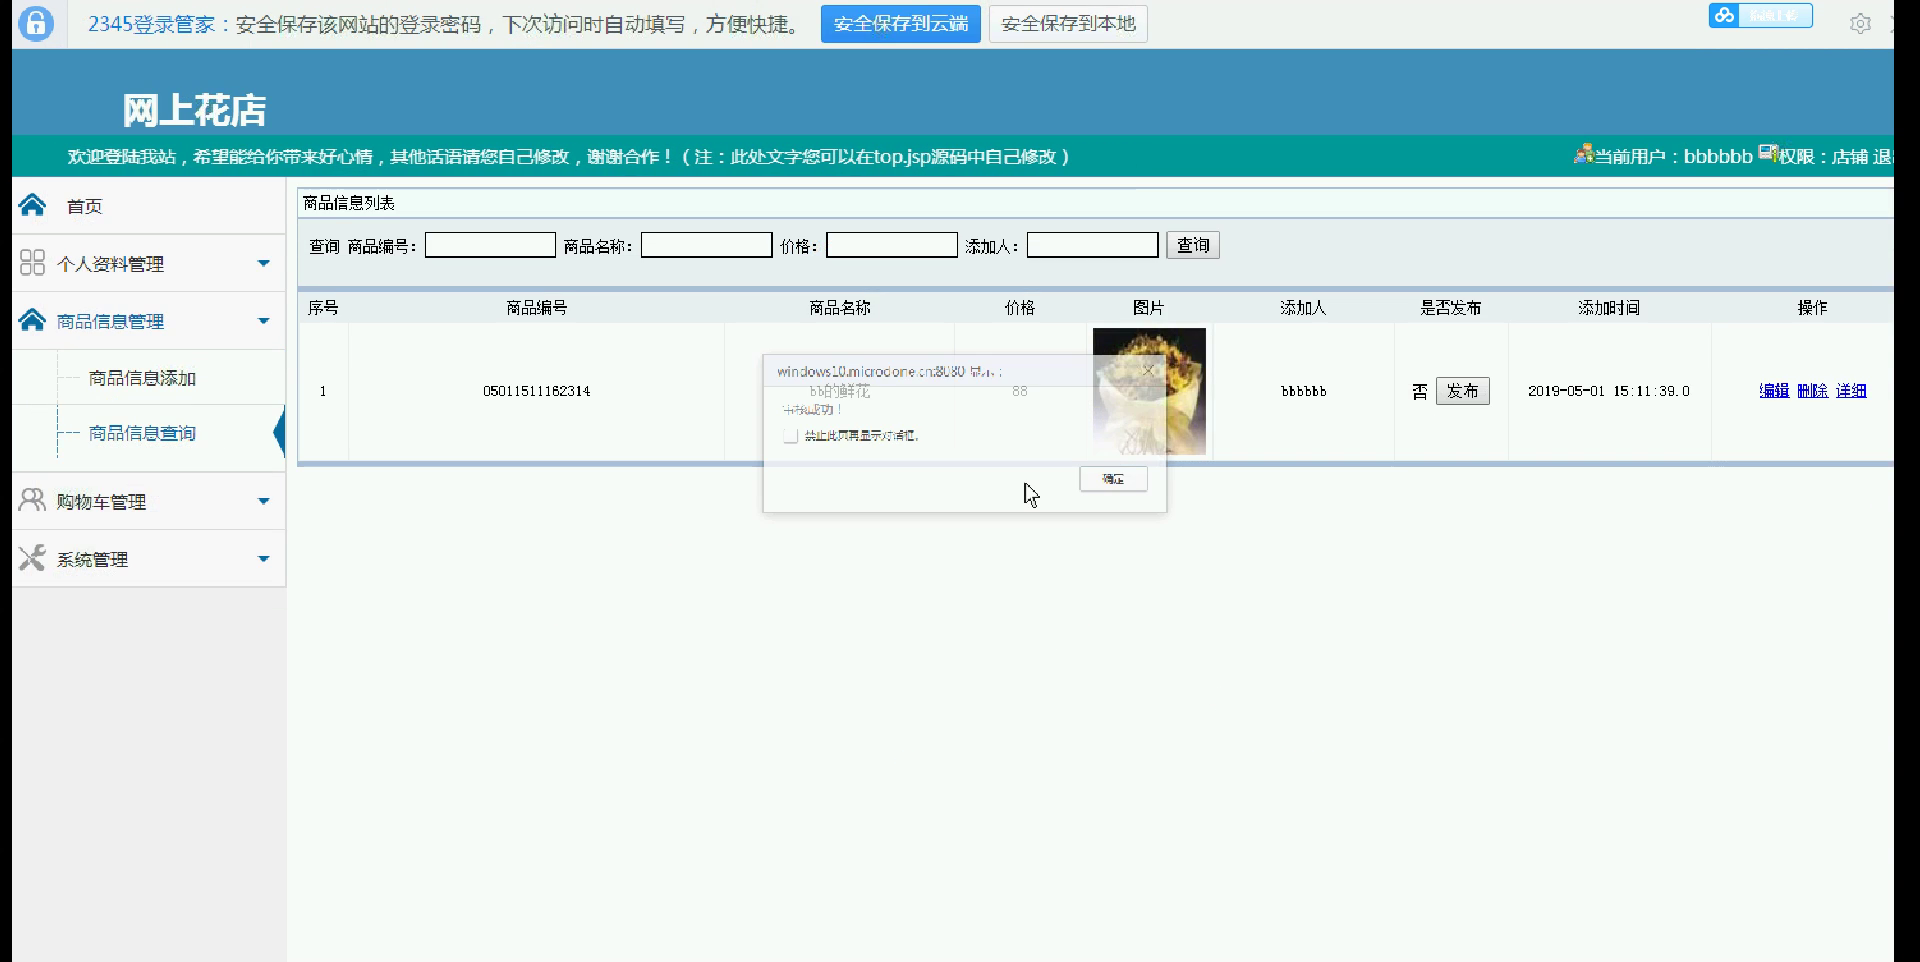Confirm the alert with 确定 button
The height and width of the screenshot is (962, 1920).
click(x=1113, y=479)
